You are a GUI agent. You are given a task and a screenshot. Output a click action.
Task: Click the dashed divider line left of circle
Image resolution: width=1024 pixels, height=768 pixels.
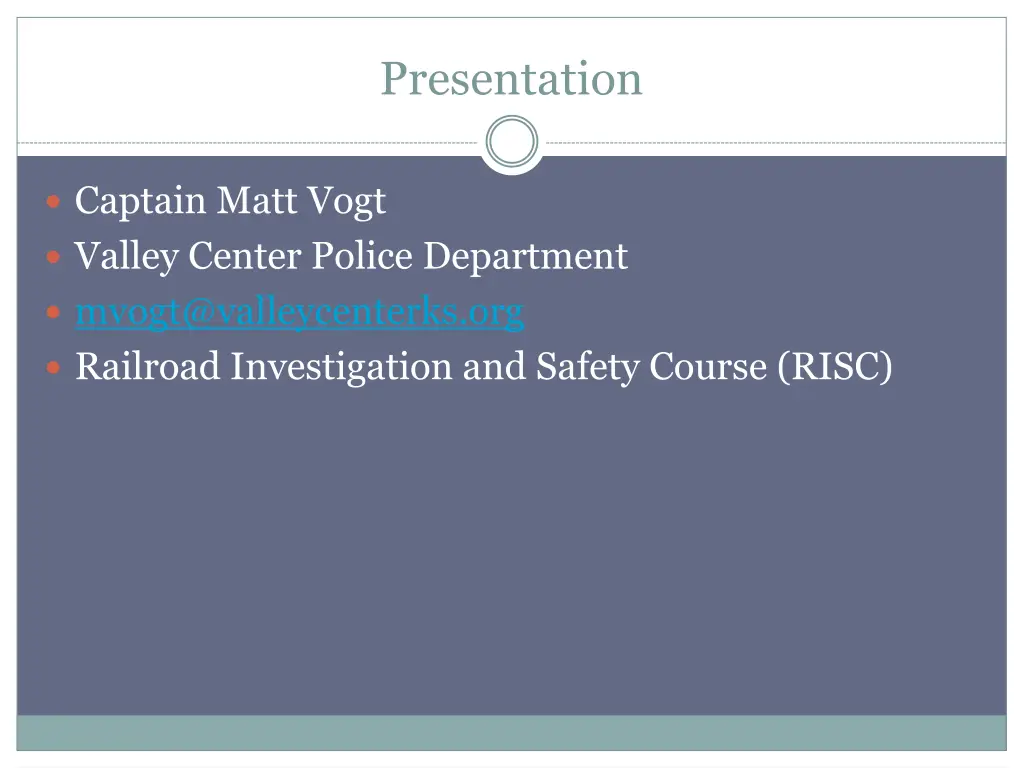click(248, 142)
